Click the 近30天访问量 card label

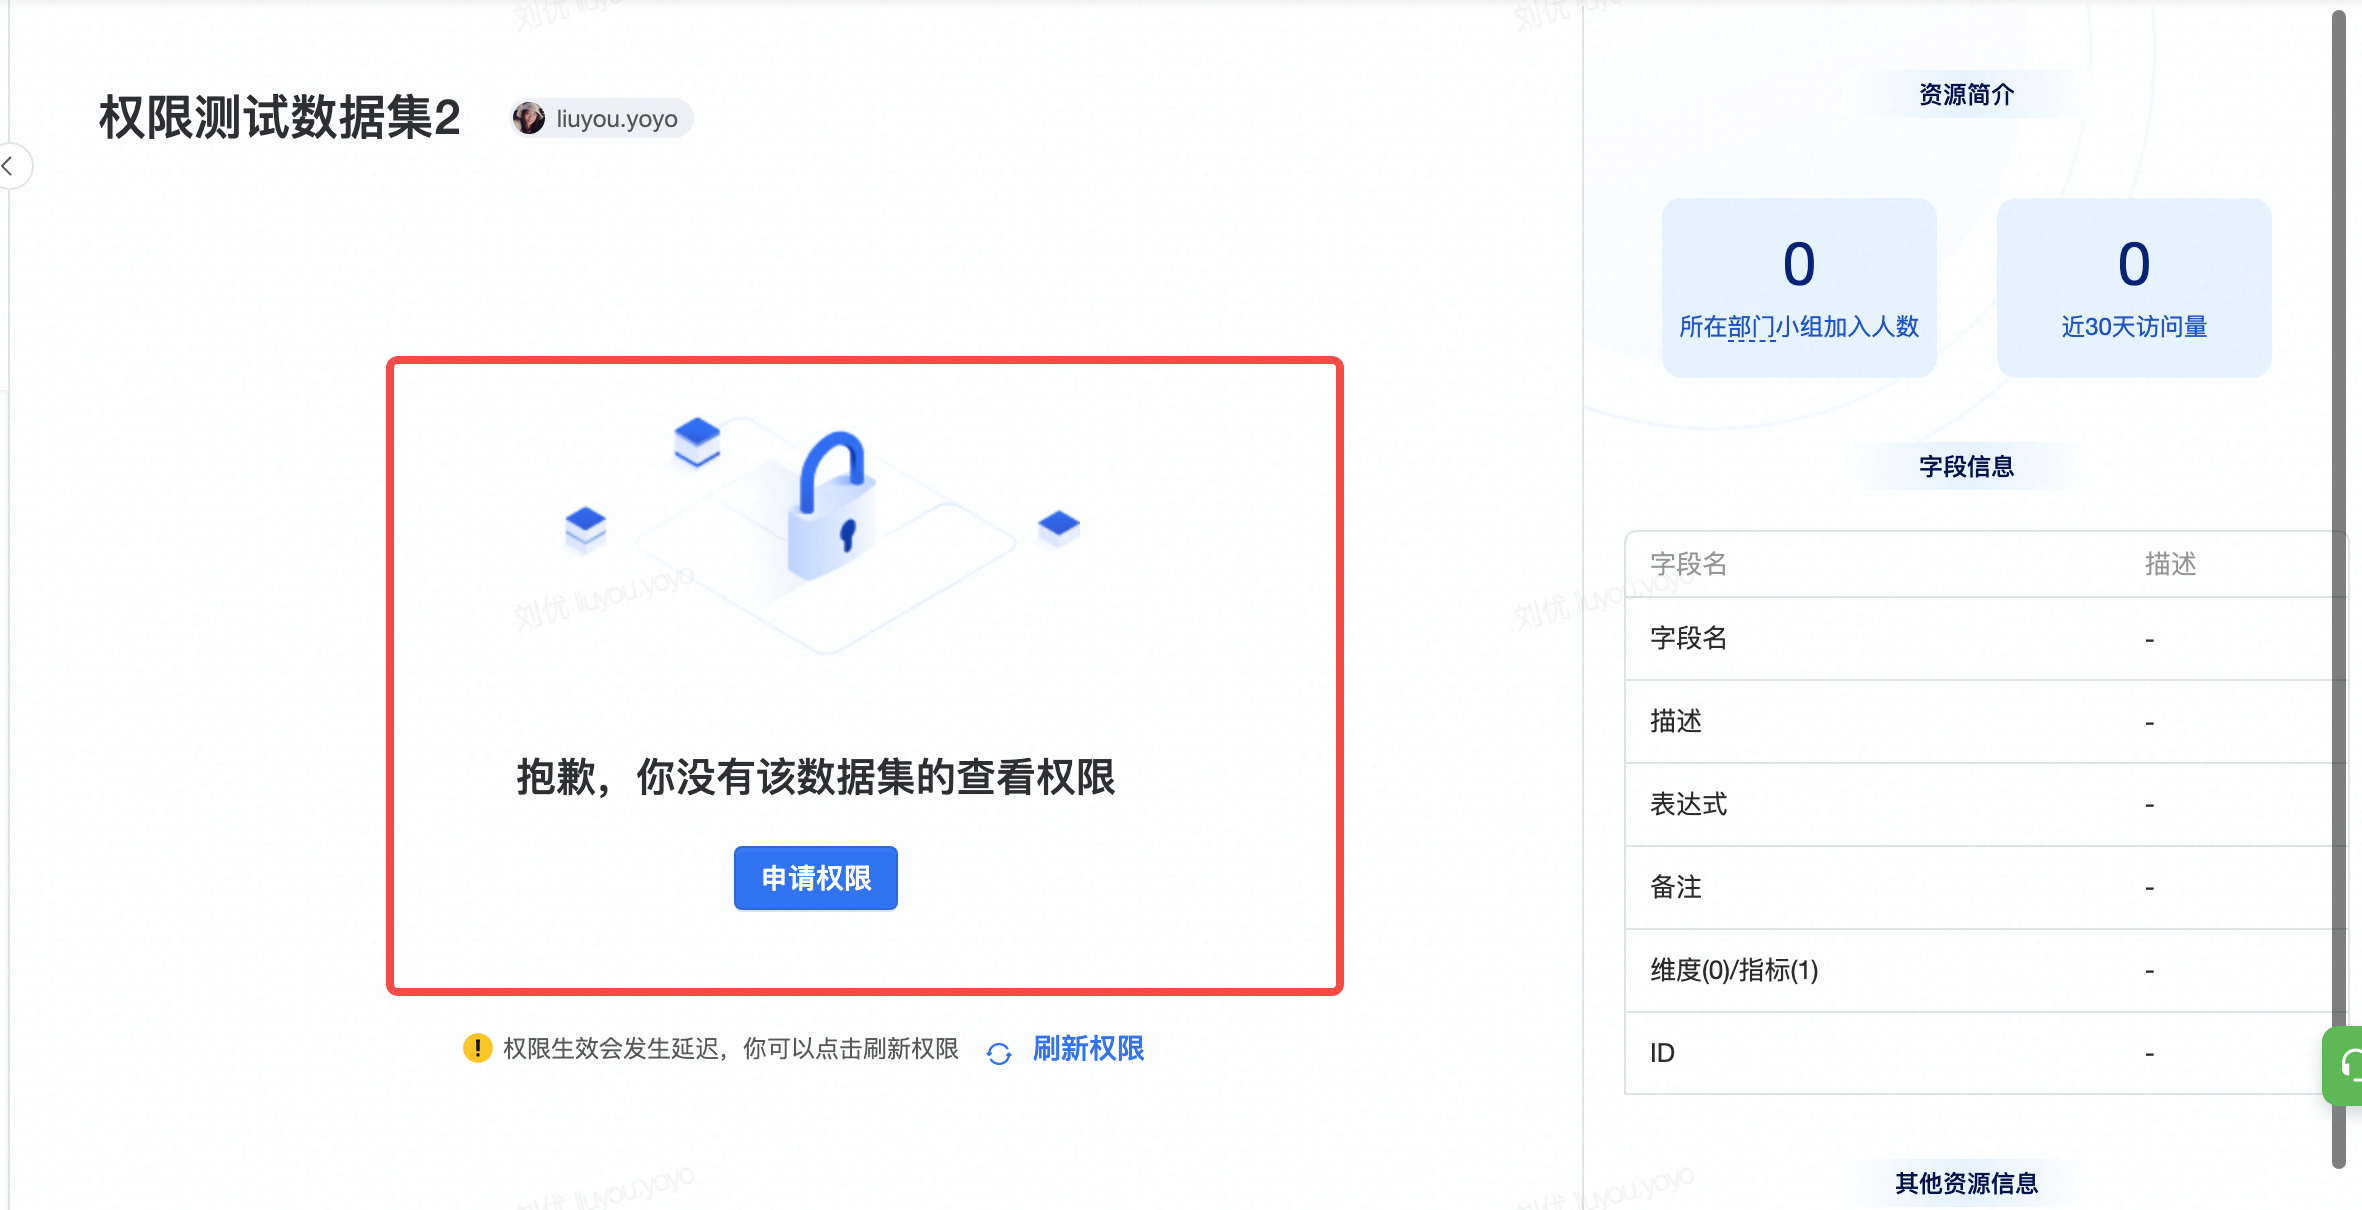click(x=2134, y=327)
